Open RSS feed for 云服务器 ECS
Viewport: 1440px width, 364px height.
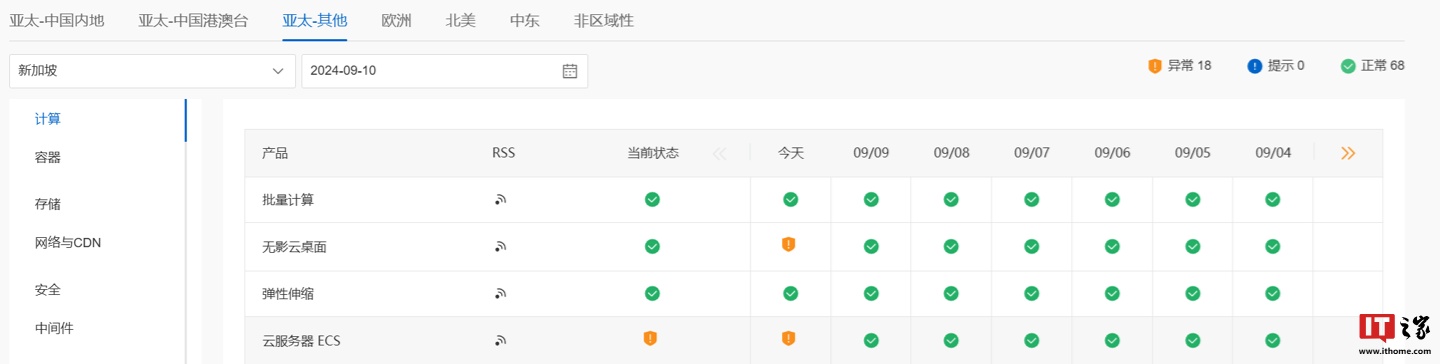[501, 341]
